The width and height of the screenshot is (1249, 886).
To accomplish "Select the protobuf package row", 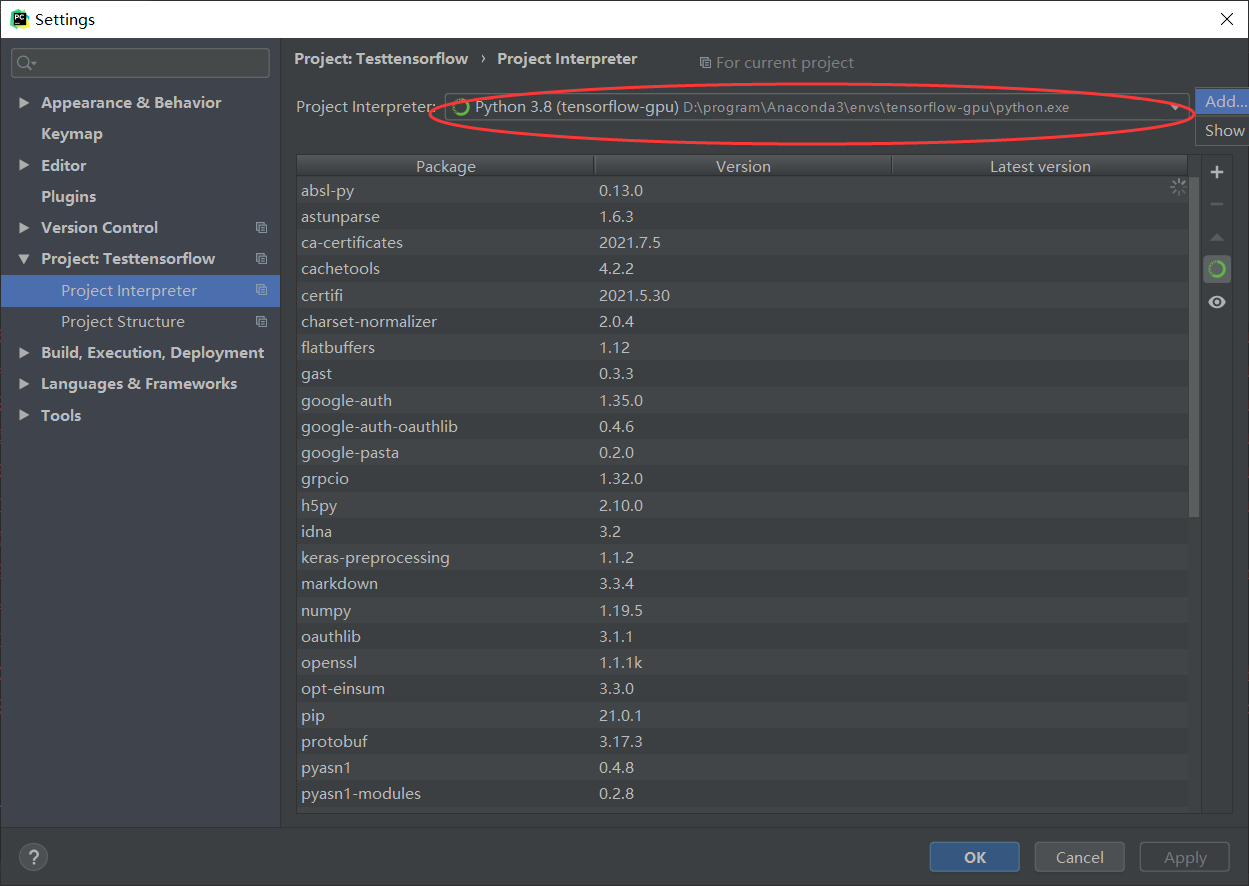I will pos(742,742).
